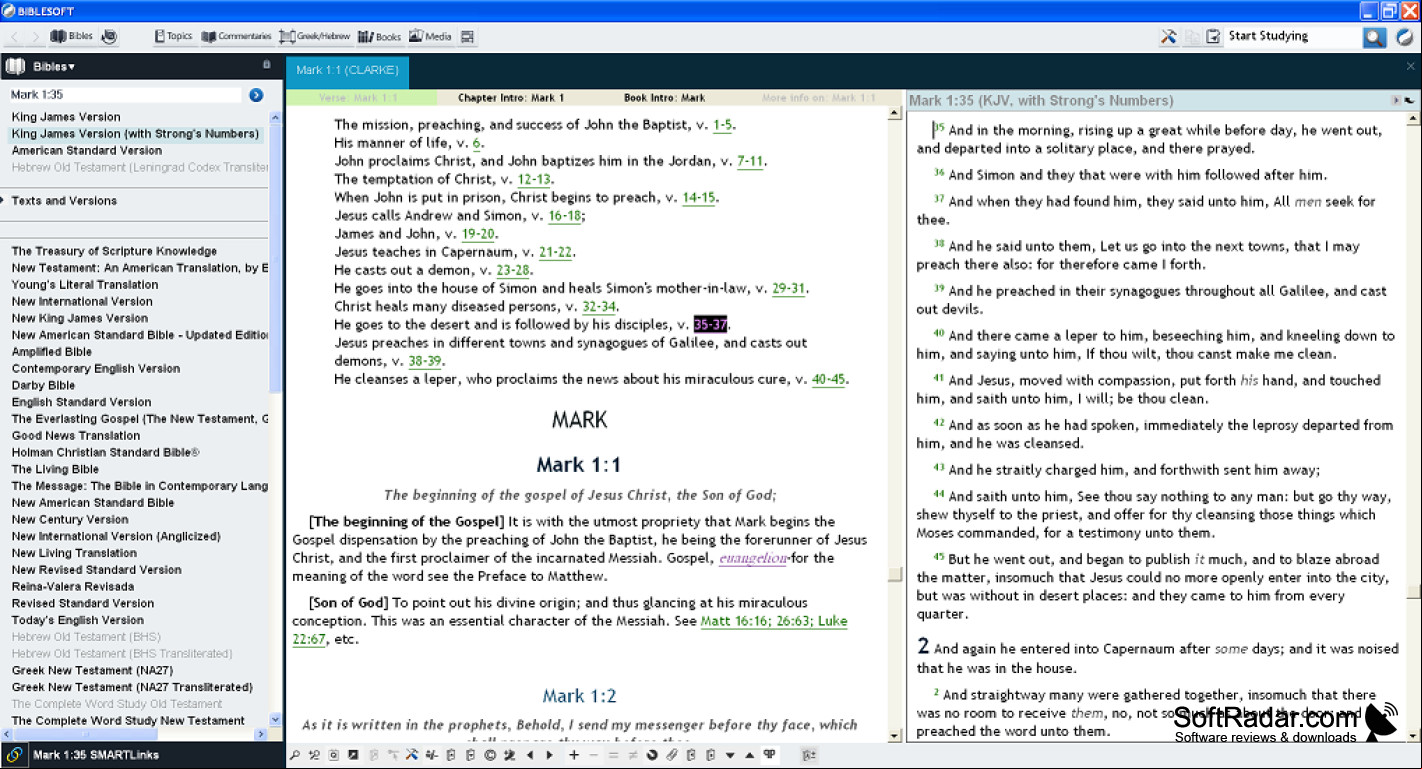The height and width of the screenshot is (769, 1422).
Task: Click the down-triangle icon in bottom toolbar
Action: click(x=731, y=755)
